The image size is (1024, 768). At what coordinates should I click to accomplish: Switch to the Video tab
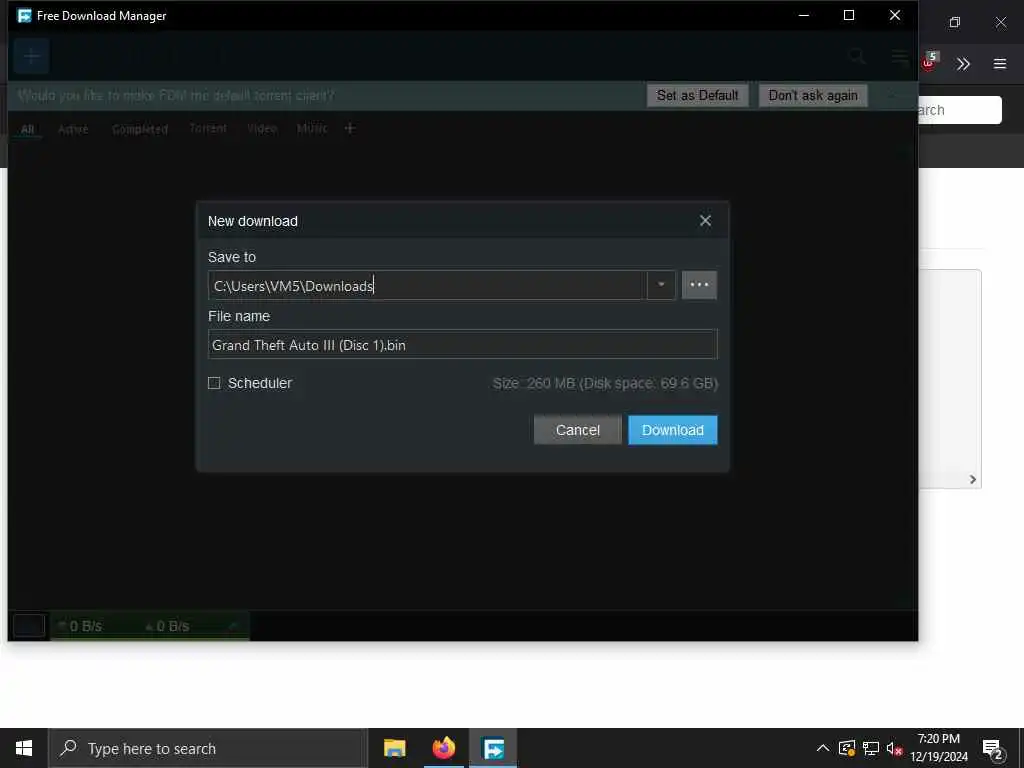pyautogui.click(x=262, y=128)
